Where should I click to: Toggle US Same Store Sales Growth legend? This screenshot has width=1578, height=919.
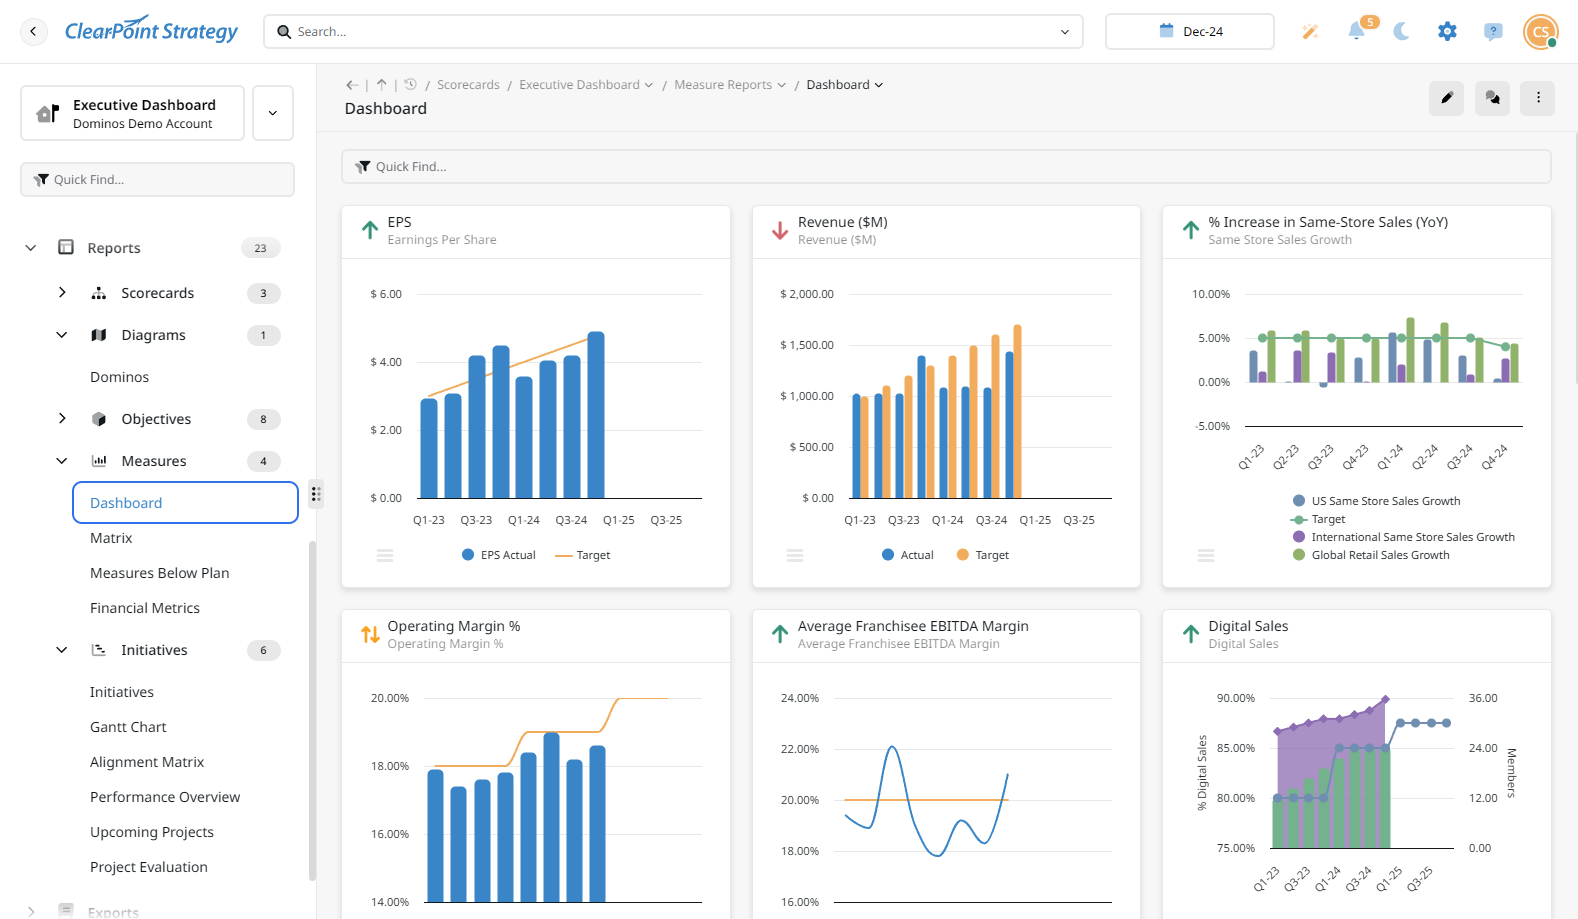(1376, 501)
